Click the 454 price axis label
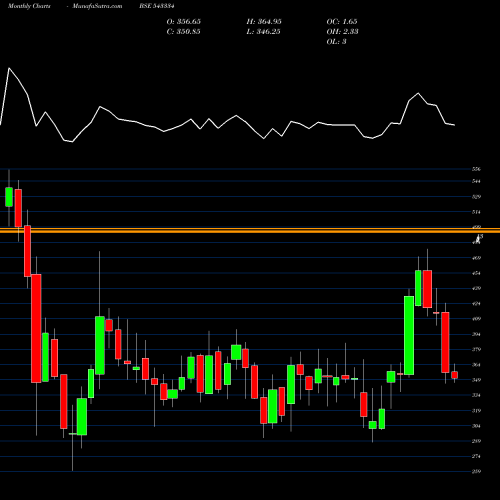The width and height of the screenshot is (500, 500). [x=476, y=273]
